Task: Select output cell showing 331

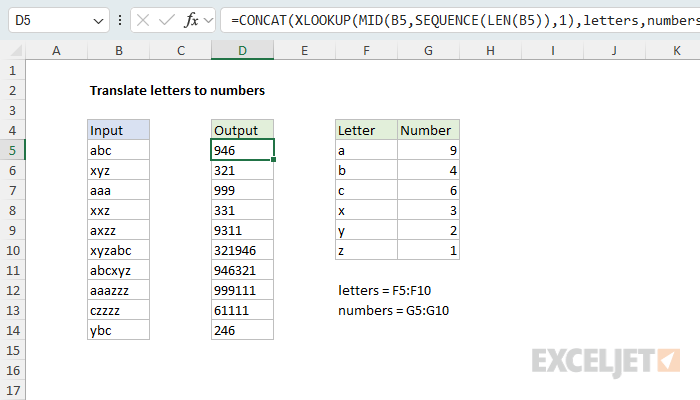Action: (x=242, y=210)
